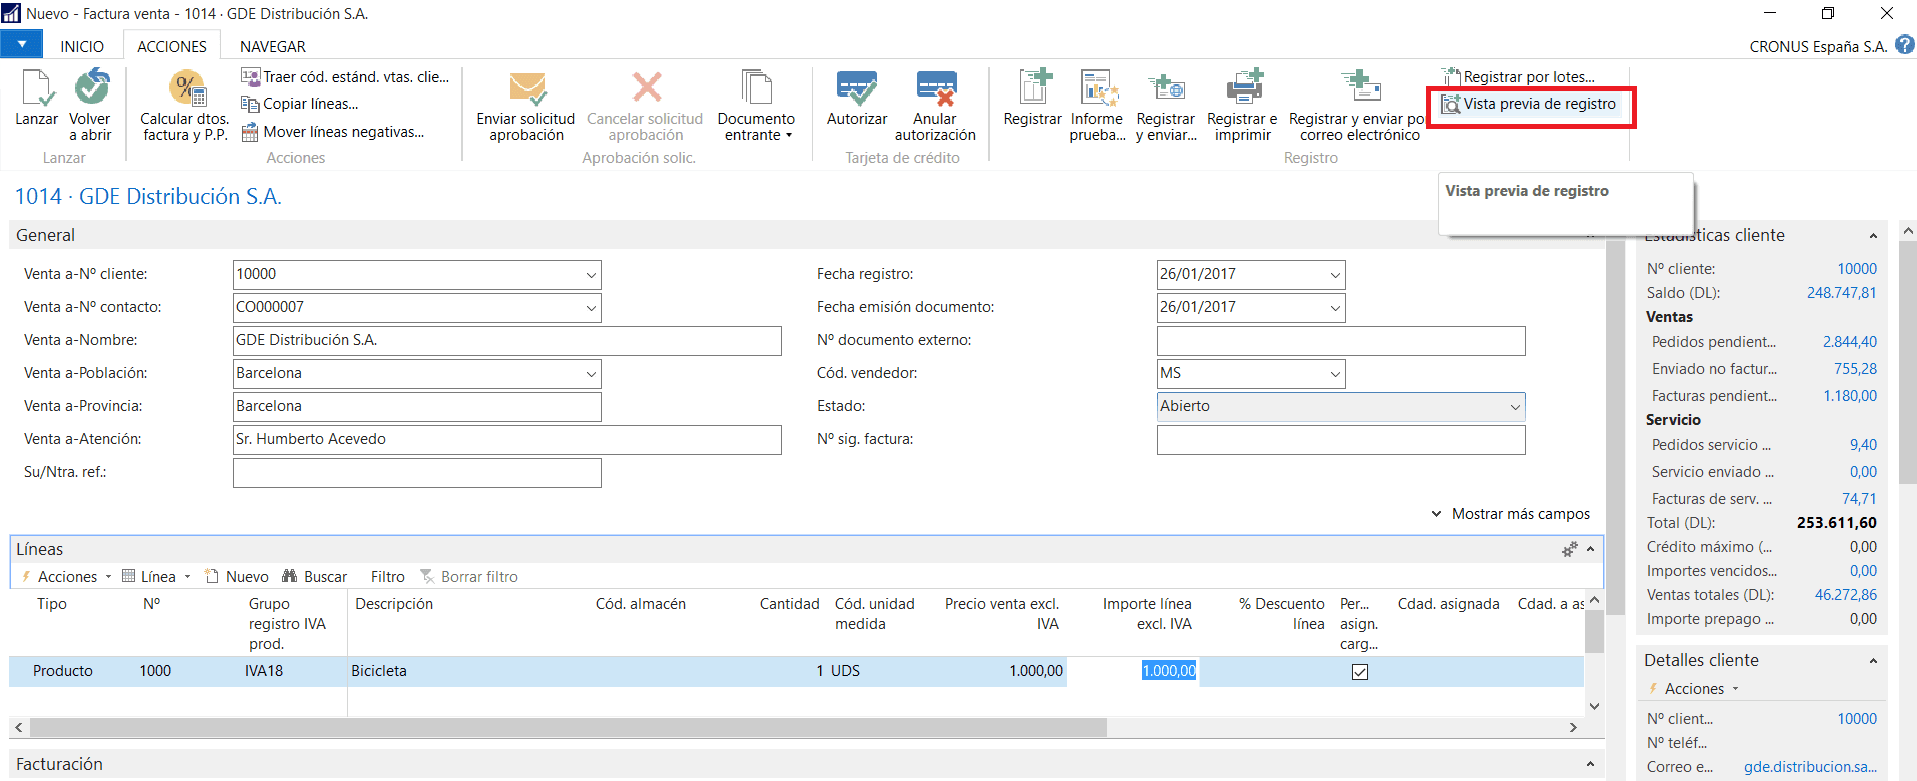This screenshot has width=1917, height=781.
Task: Switch to the NAVEGAR tab
Action: (x=273, y=46)
